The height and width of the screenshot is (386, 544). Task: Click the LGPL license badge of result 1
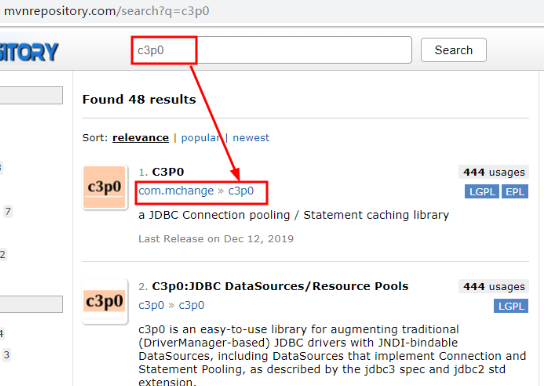click(482, 191)
